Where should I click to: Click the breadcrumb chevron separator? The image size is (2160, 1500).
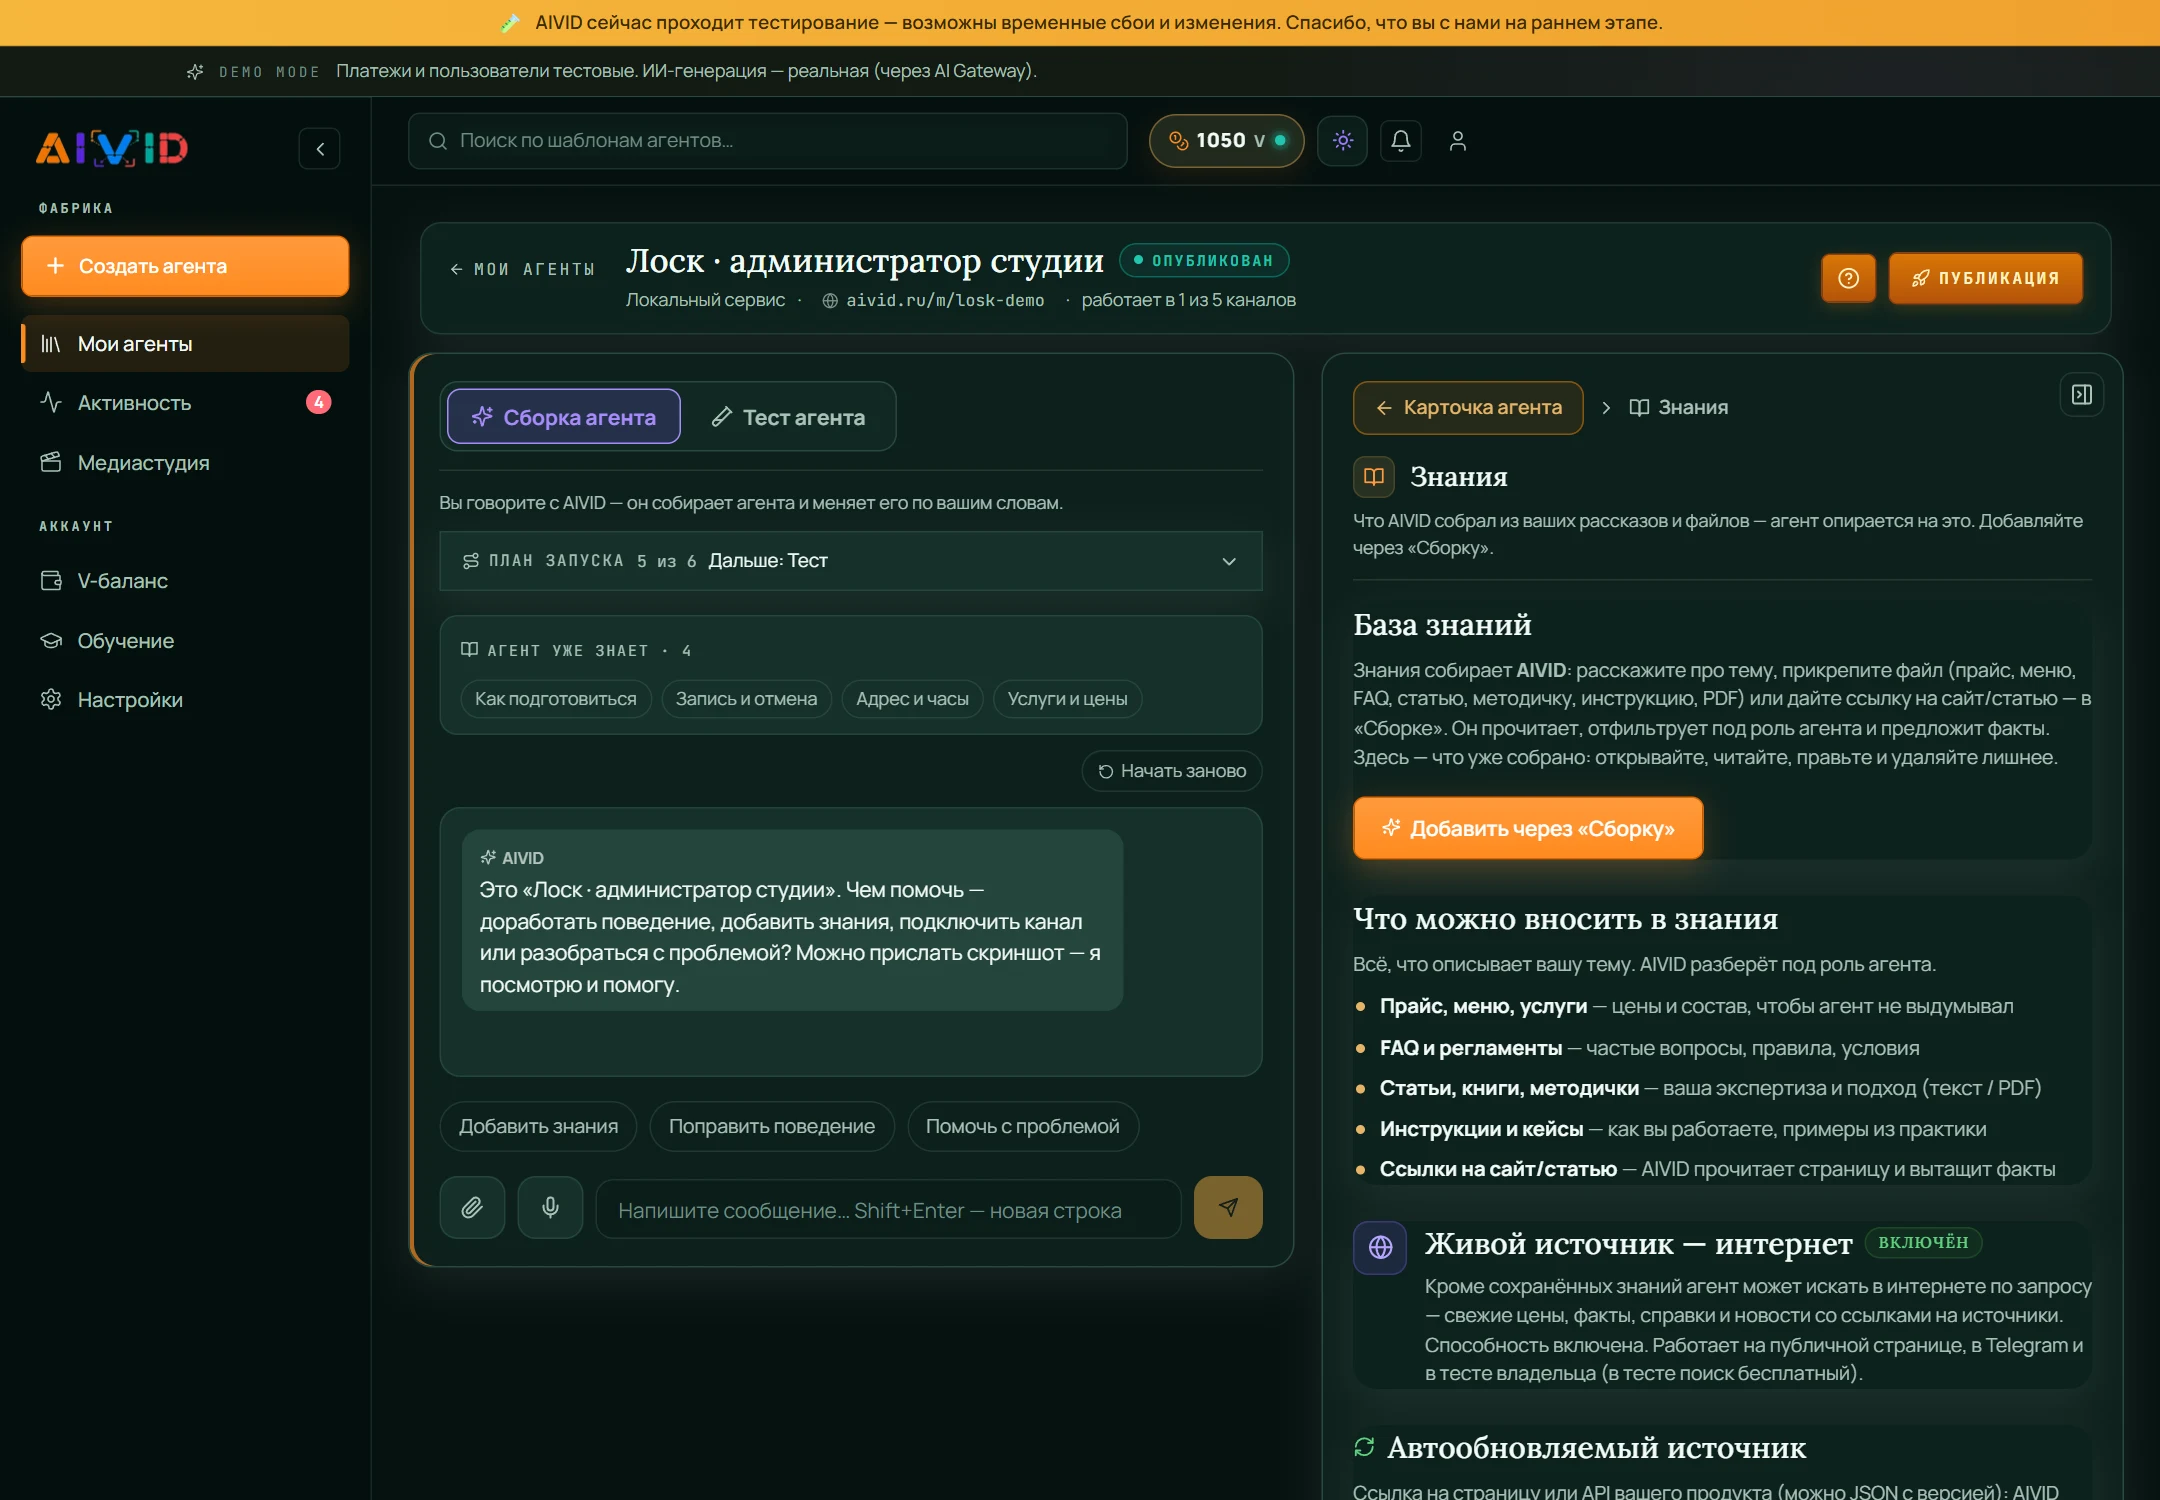click(x=1606, y=408)
